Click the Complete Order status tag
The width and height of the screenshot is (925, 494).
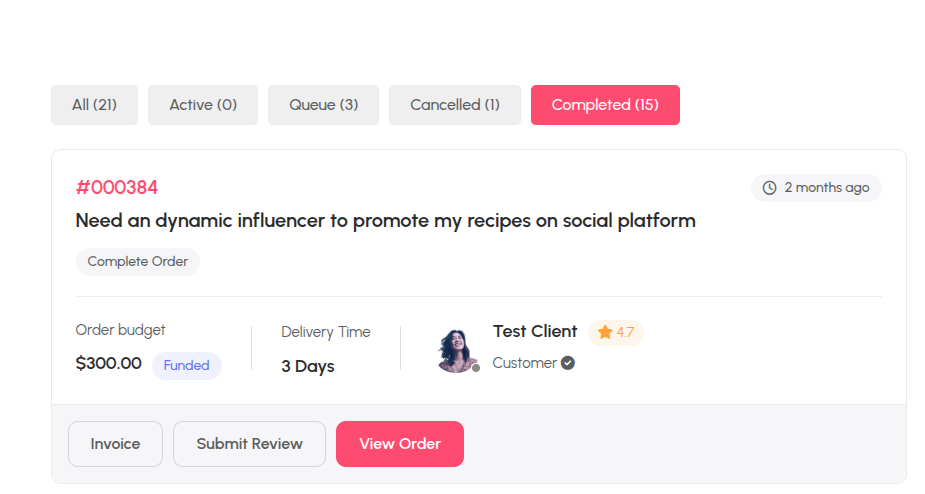coord(138,261)
